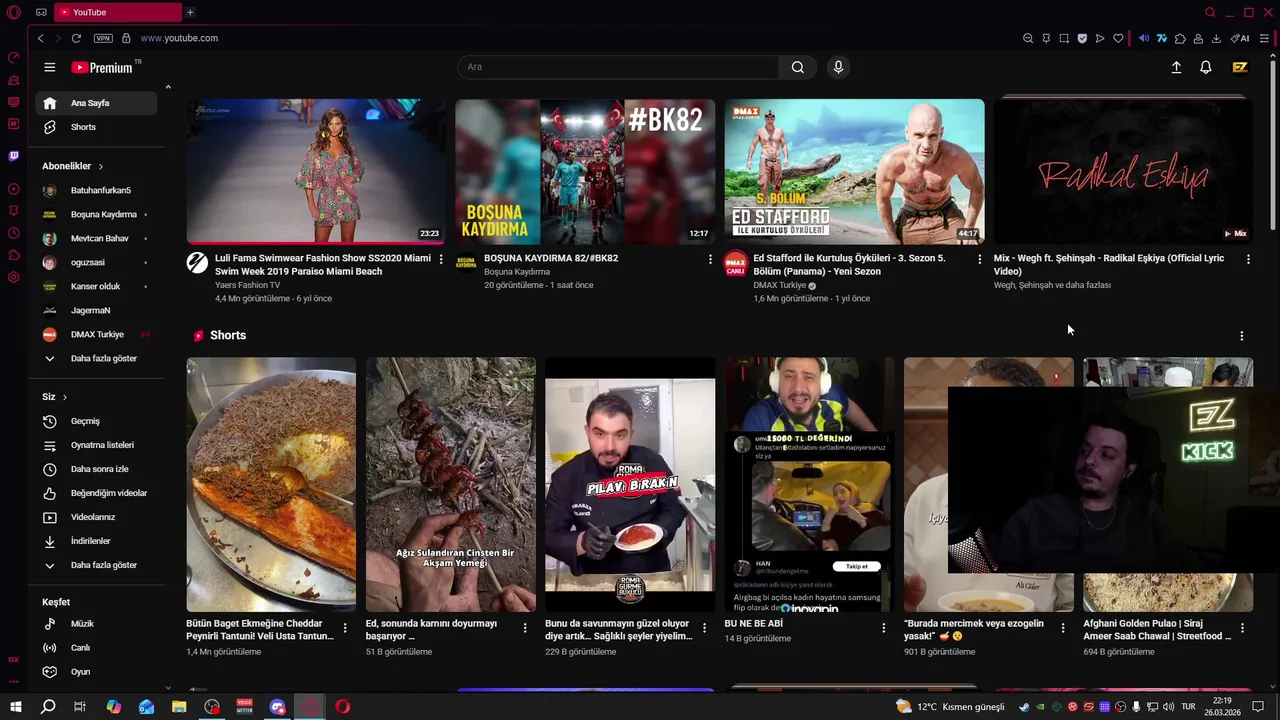Open Yaers Fashion TV channel link
Screen dimensions: 1280x720
[x=247, y=285]
